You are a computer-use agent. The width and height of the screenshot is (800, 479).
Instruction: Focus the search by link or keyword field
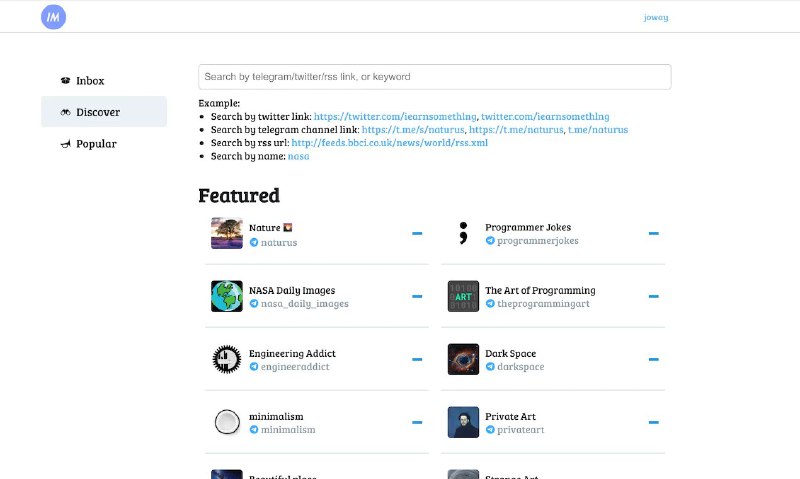coord(434,77)
